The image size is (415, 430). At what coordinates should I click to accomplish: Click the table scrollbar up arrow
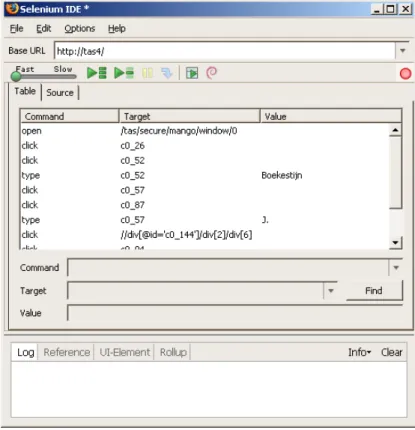(395, 130)
